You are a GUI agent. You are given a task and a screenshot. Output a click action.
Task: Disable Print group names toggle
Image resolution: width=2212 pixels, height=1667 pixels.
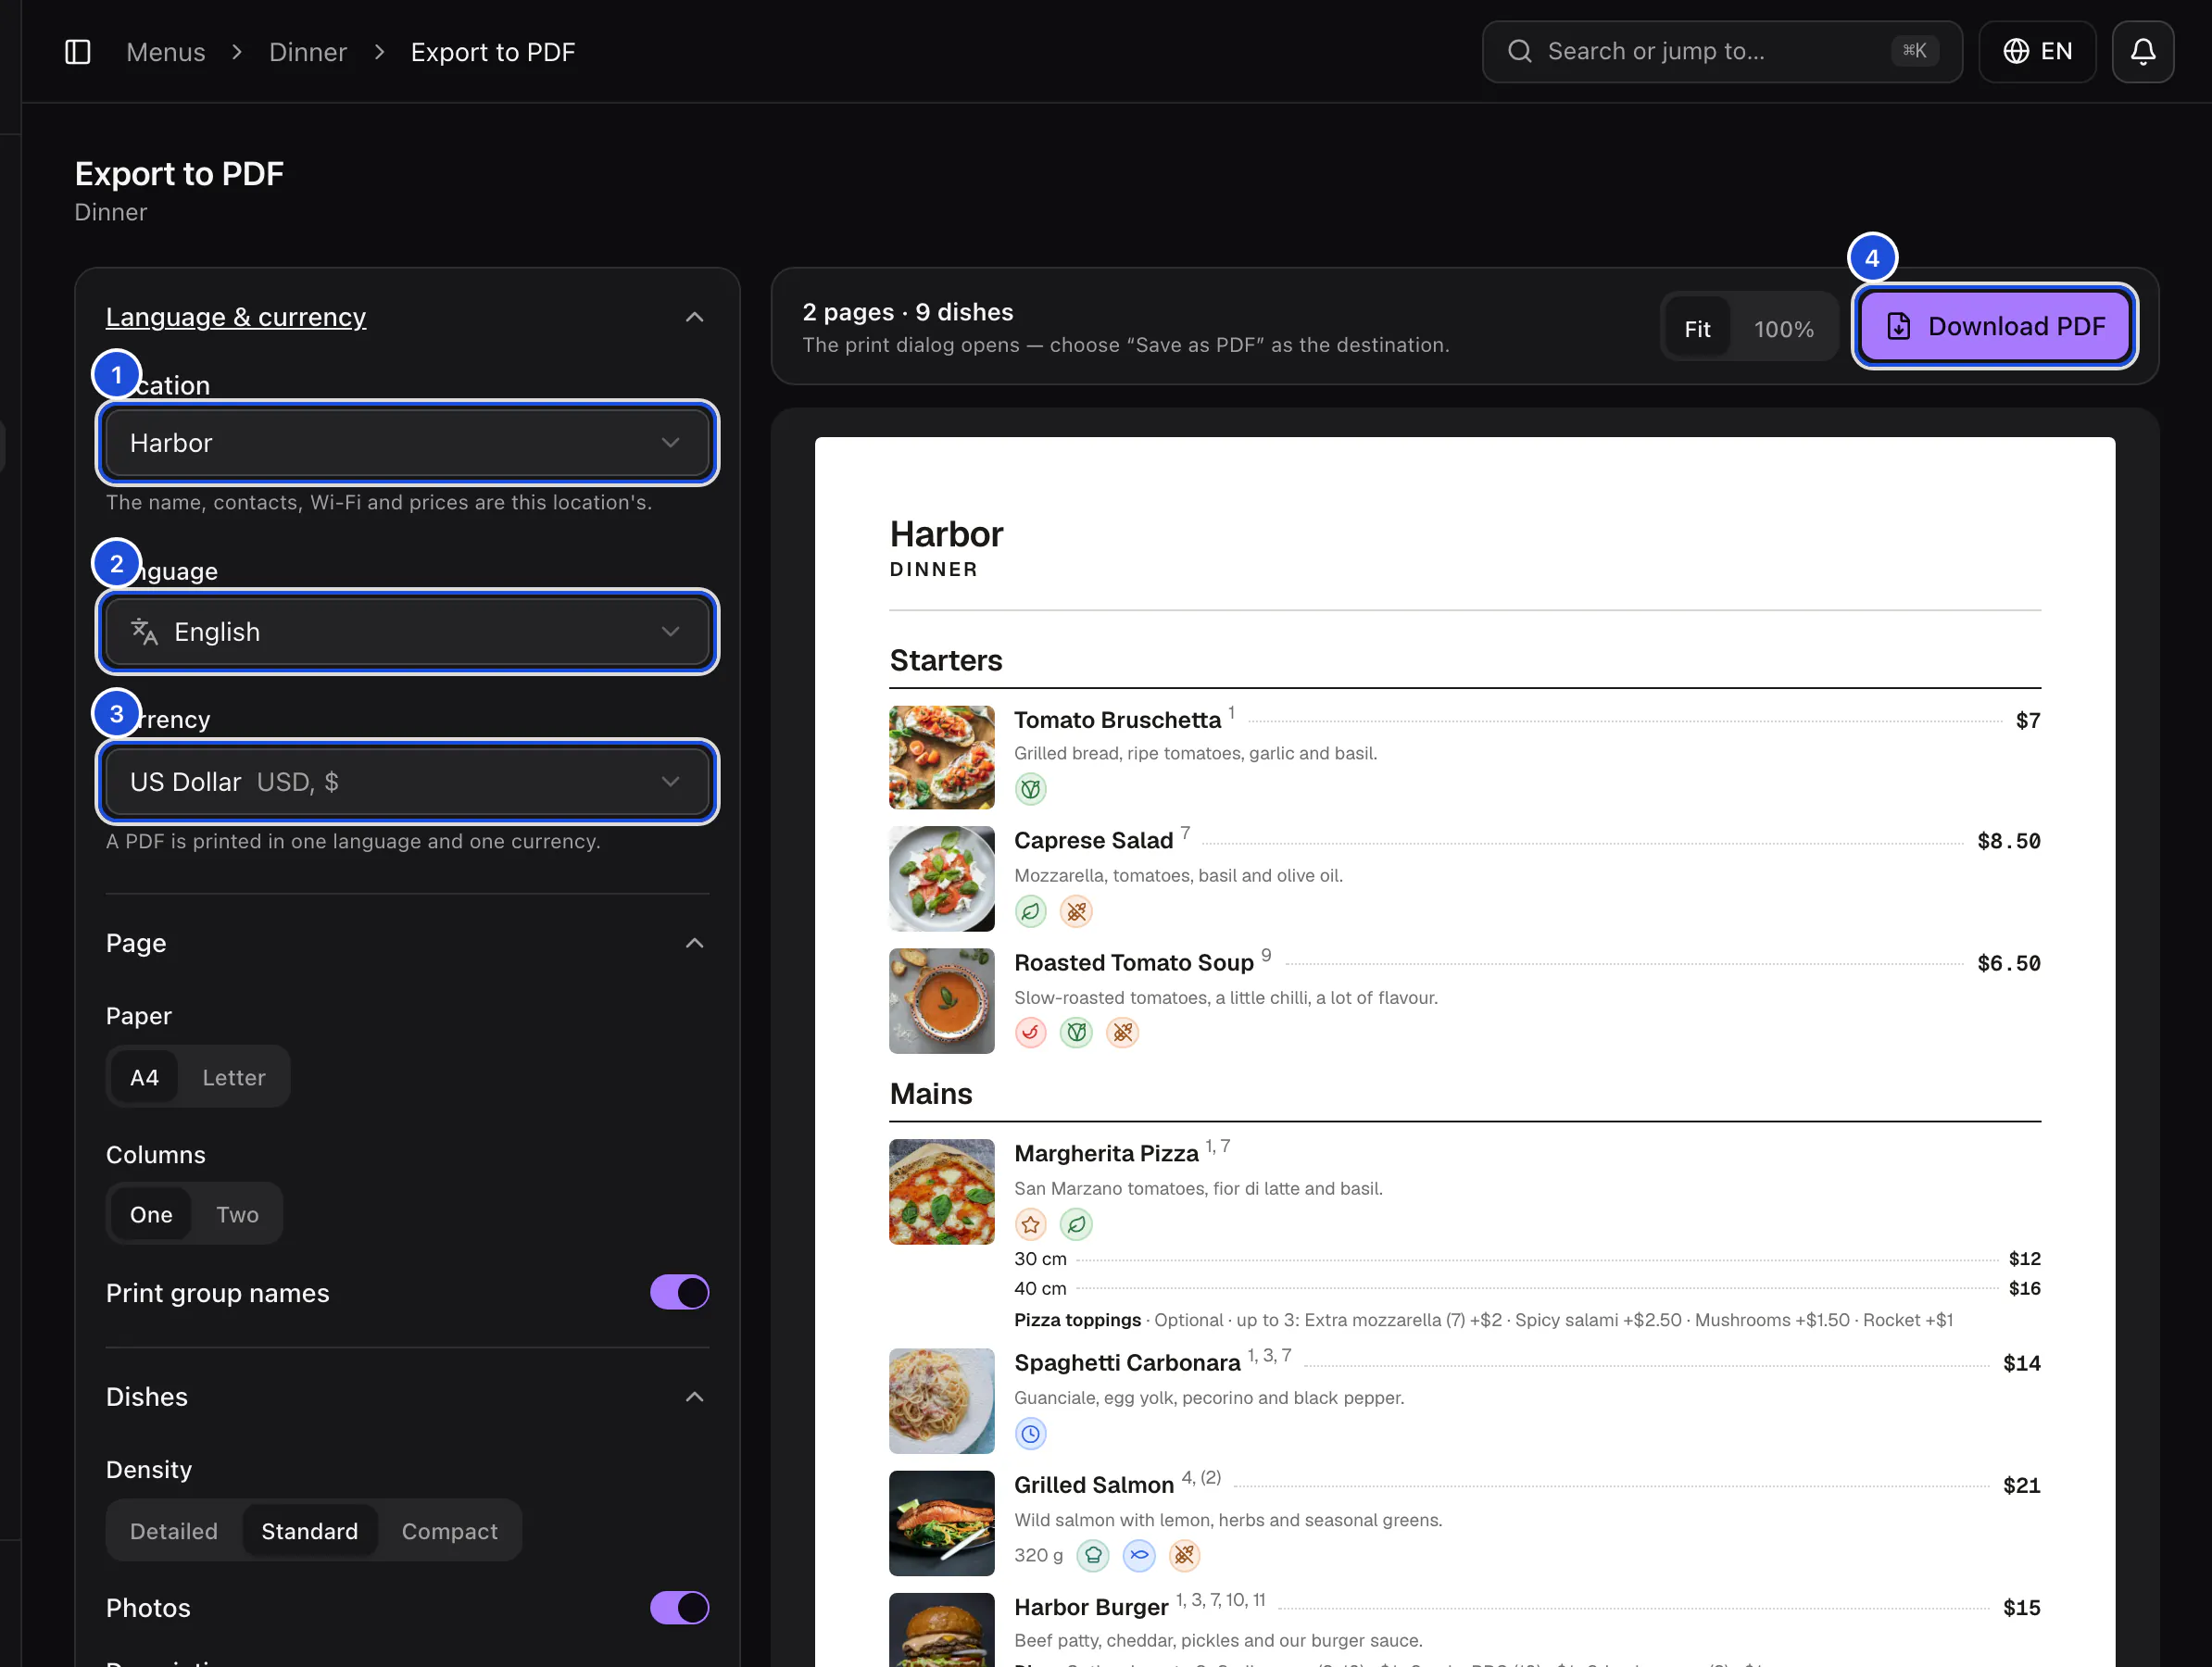pyautogui.click(x=679, y=1293)
